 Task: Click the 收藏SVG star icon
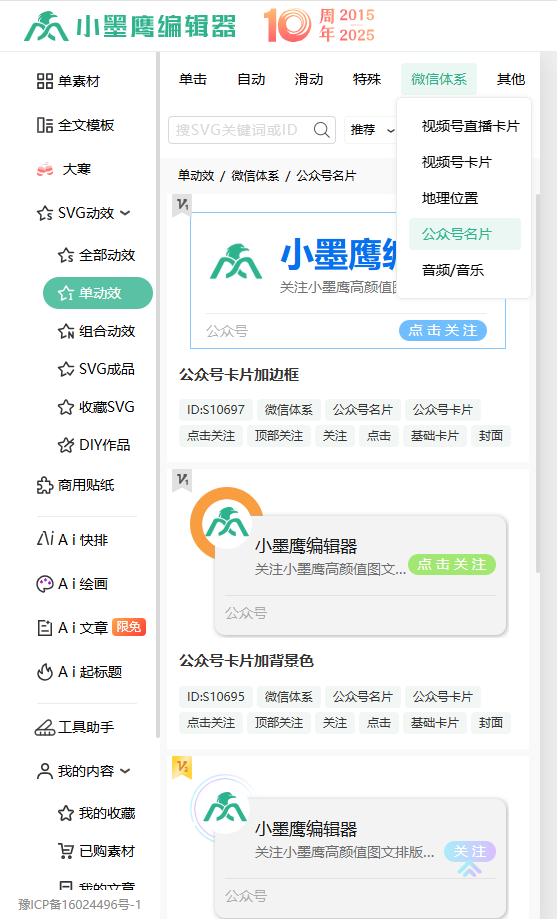[x=66, y=407]
